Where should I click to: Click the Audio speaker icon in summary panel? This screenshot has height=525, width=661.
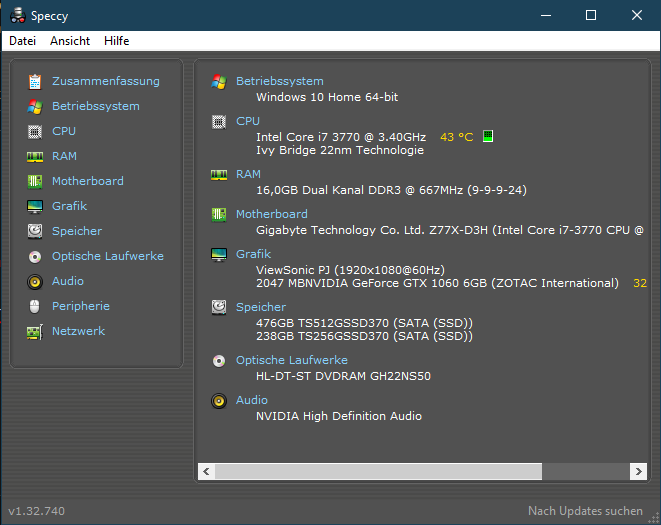pyautogui.click(x=219, y=401)
